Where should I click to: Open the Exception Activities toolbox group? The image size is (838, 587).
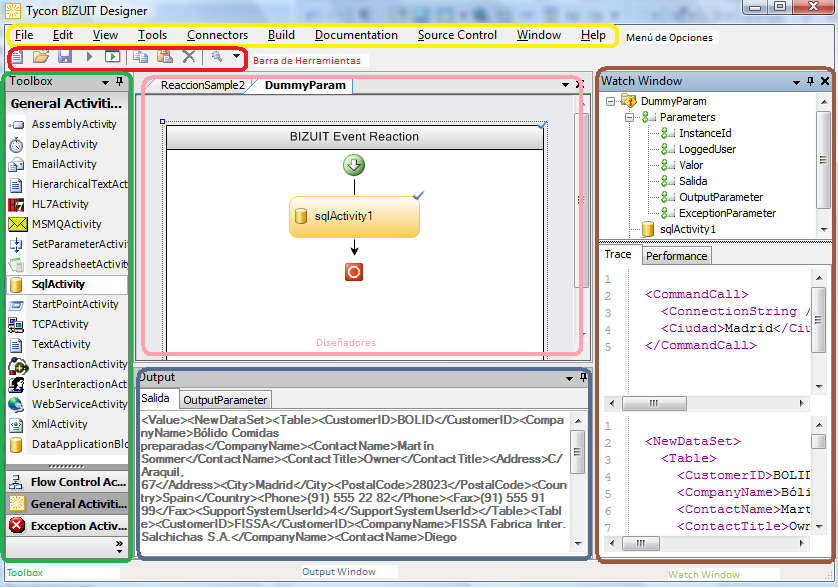68,526
